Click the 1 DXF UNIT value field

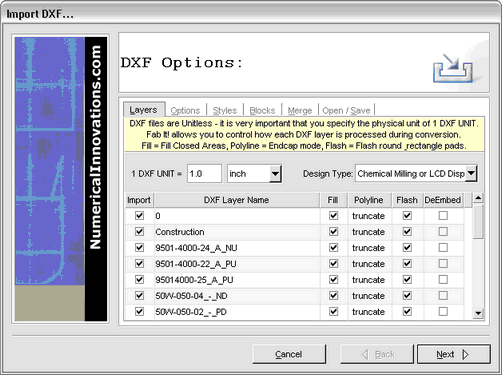(204, 174)
